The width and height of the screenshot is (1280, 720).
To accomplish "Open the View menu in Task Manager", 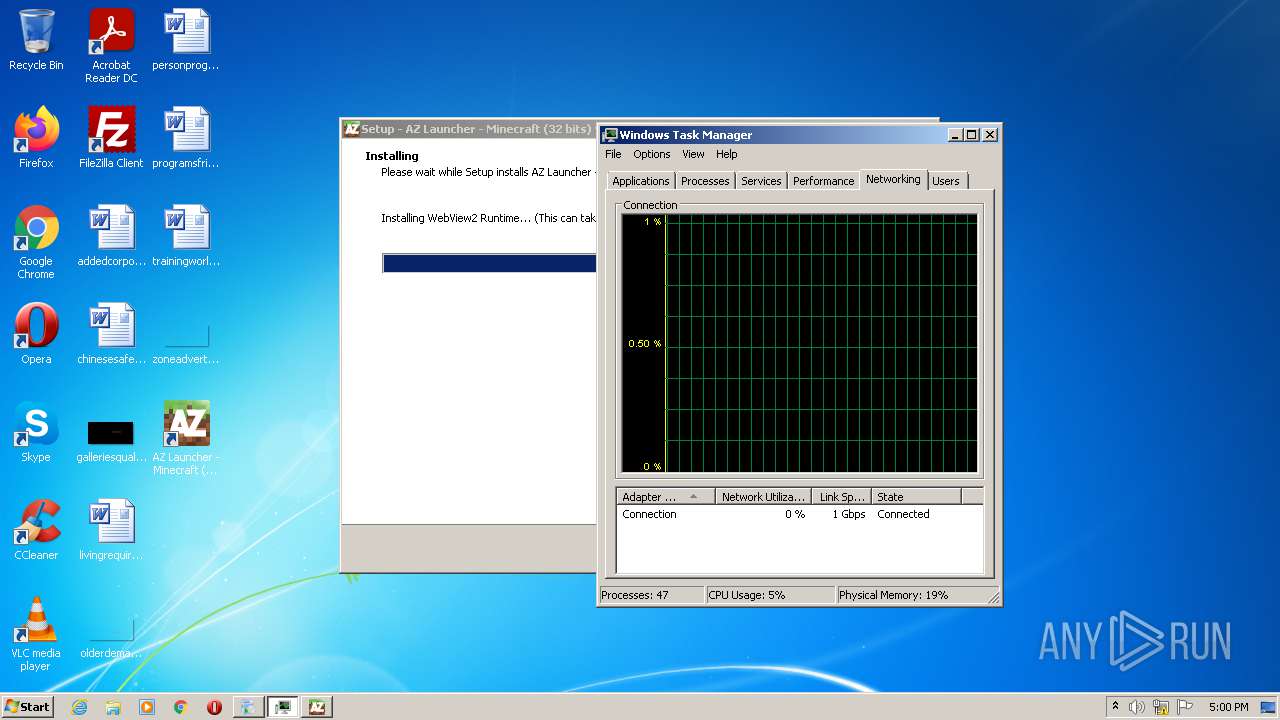I will (693, 154).
